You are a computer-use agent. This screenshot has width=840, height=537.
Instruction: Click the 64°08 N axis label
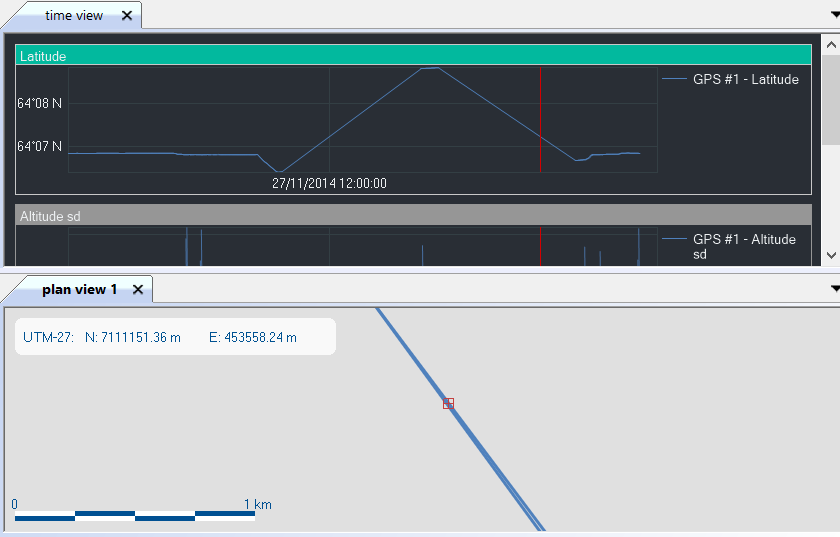click(x=39, y=103)
